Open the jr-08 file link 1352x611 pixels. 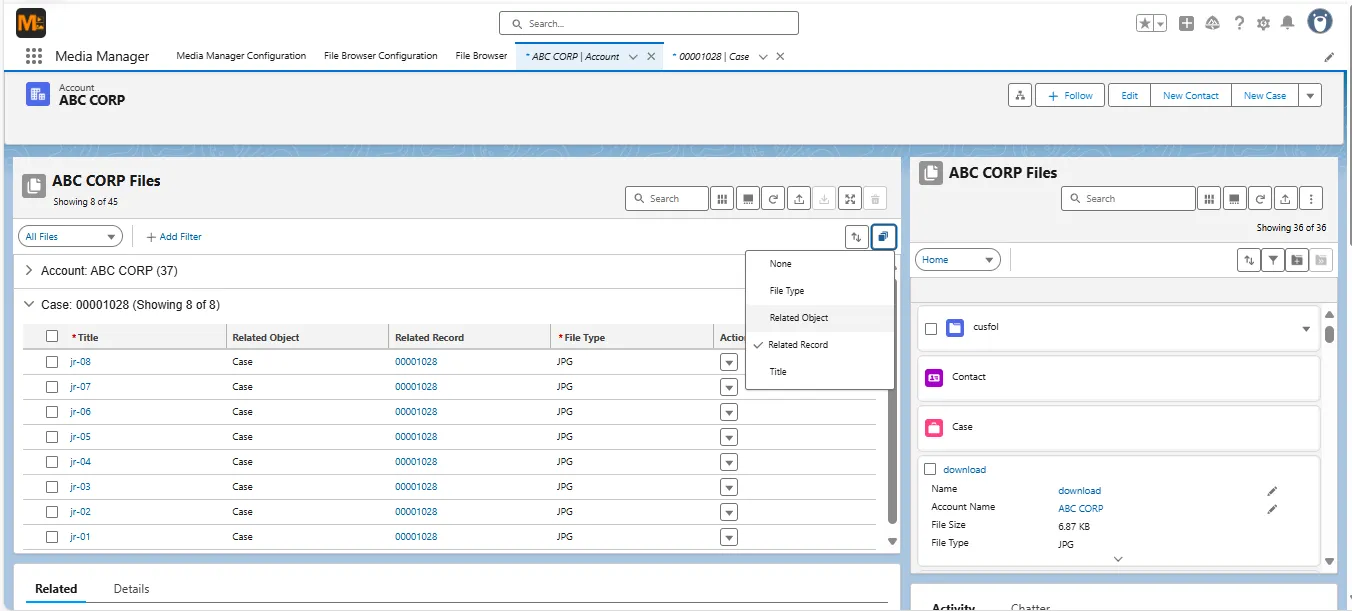click(80, 362)
